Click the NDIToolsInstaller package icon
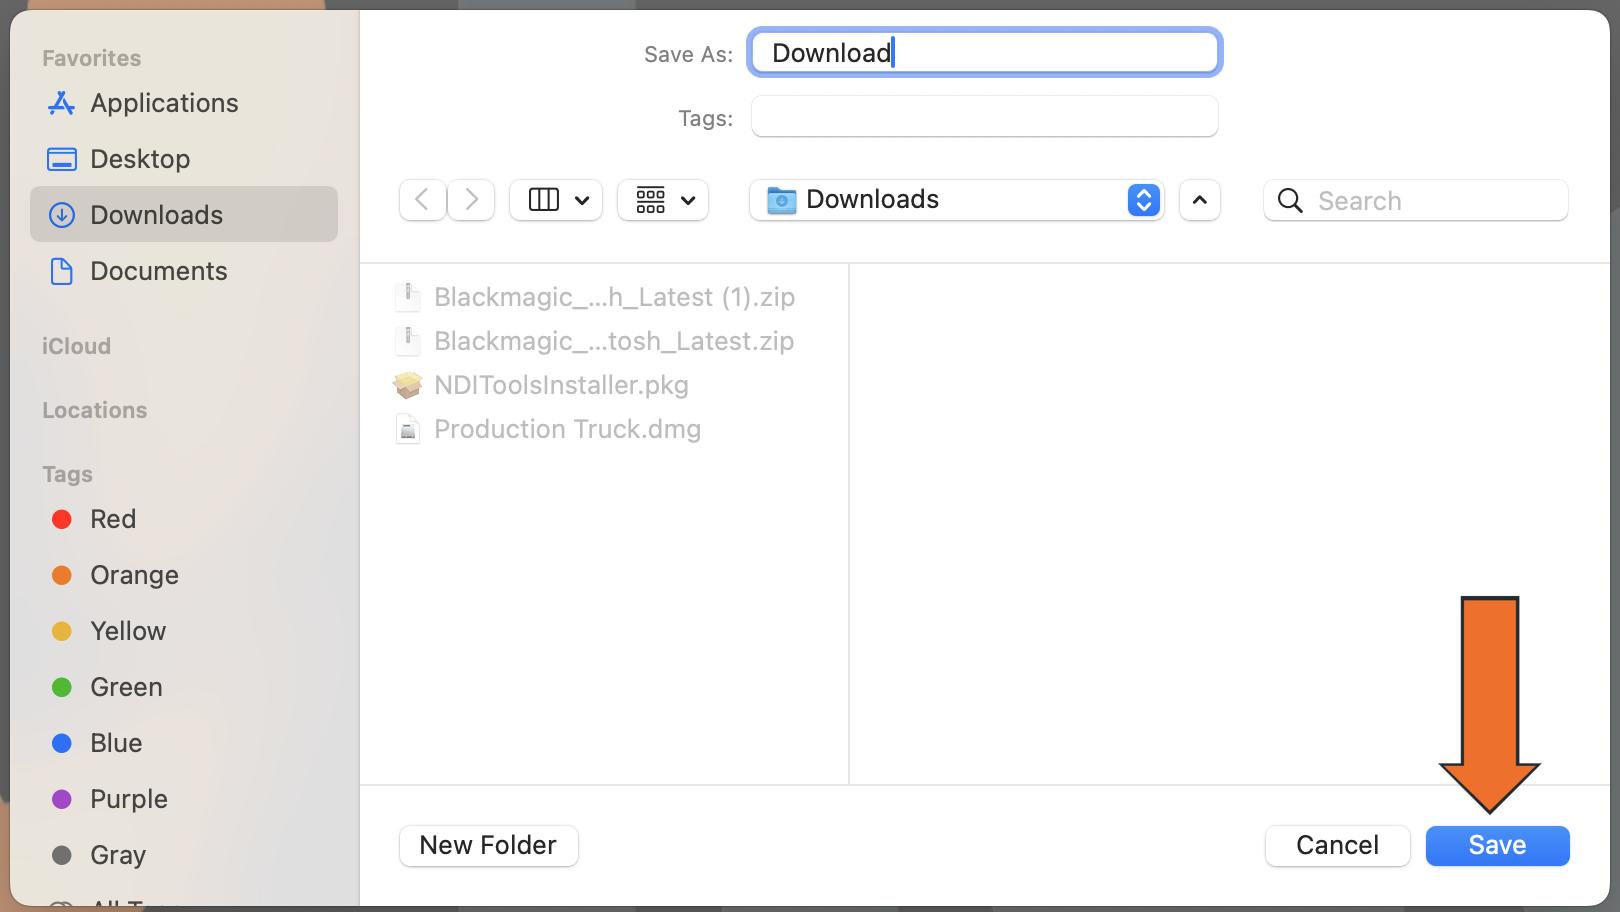The height and width of the screenshot is (912, 1620). pyautogui.click(x=408, y=385)
